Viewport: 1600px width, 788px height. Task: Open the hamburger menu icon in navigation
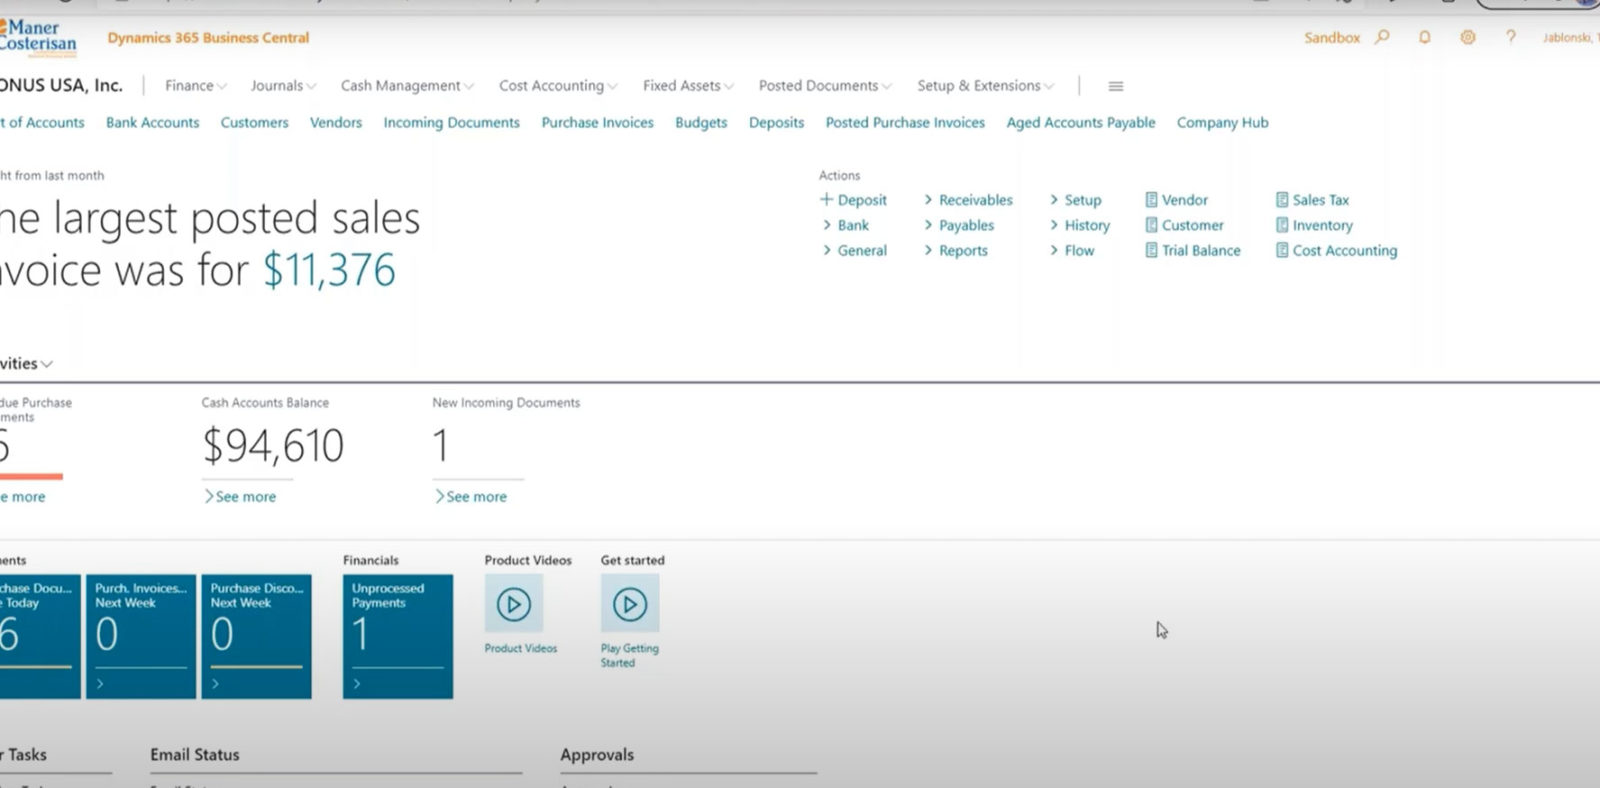click(x=1115, y=86)
